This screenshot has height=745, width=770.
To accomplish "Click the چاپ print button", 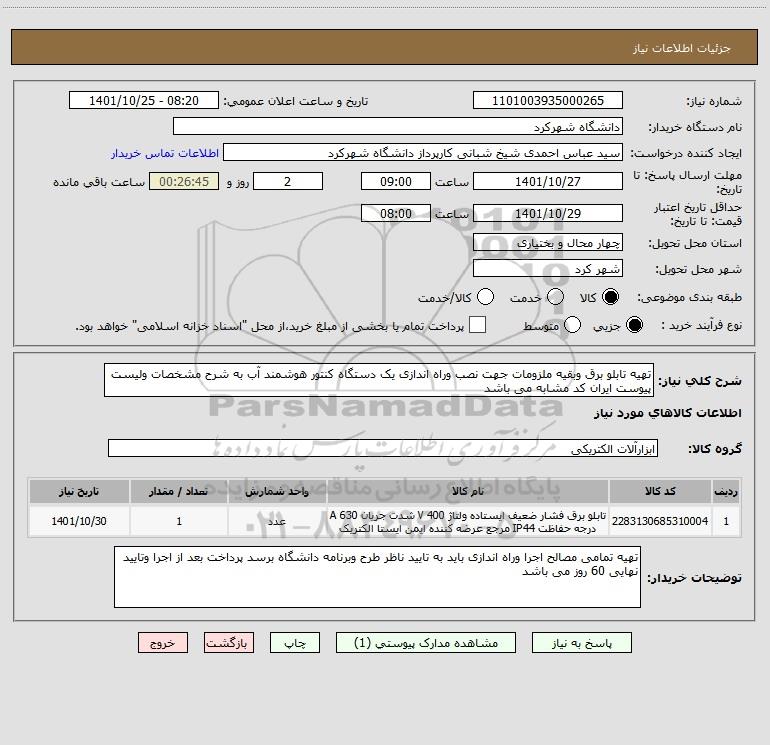I will tap(295, 643).
